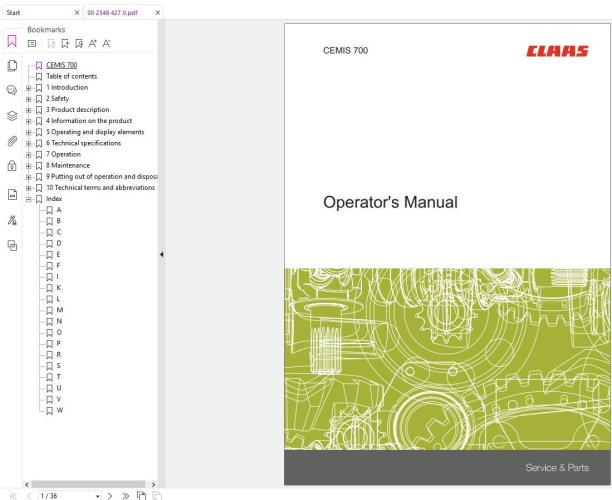Expand 6 Technical specifications bookmark
Screen dimensions: 612x500
(x=28, y=144)
